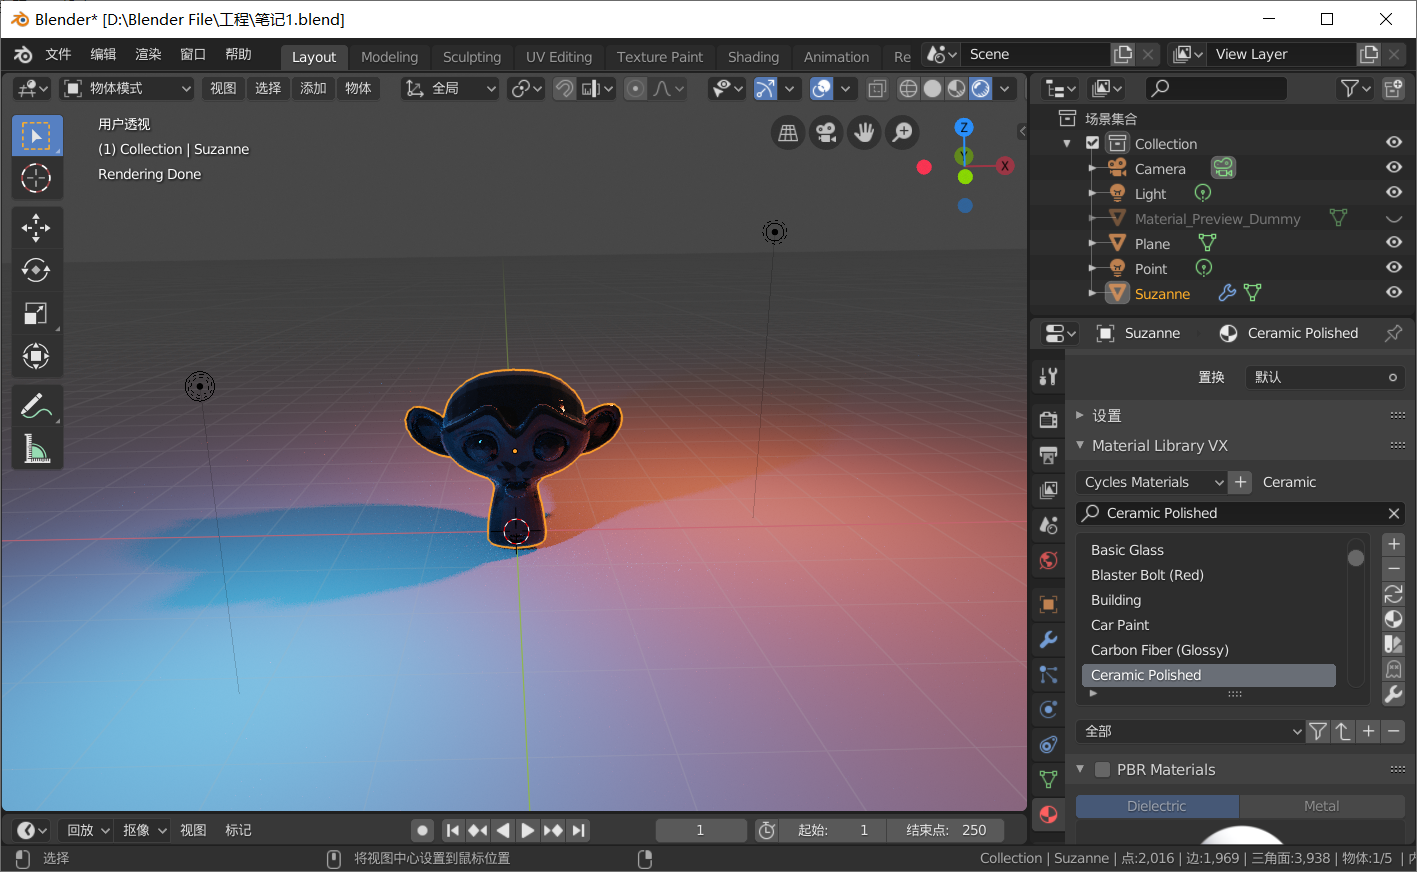Viewport: 1417px width, 872px height.
Task: Activate the 3D Cursor tool
Action: coord(36,178)
